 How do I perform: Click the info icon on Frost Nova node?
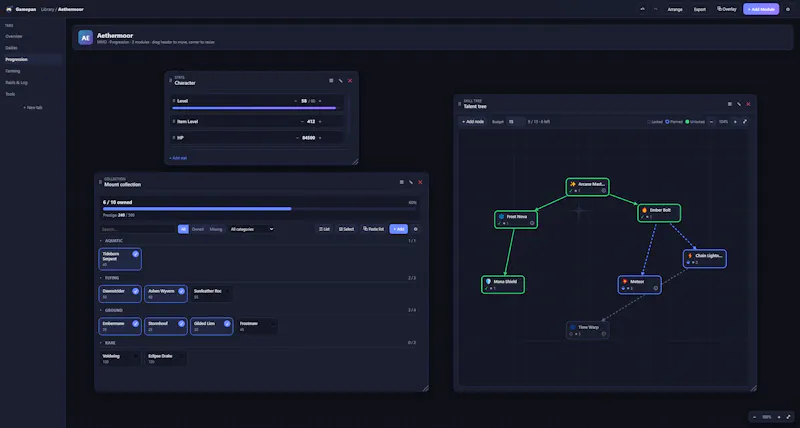point(532,223)
